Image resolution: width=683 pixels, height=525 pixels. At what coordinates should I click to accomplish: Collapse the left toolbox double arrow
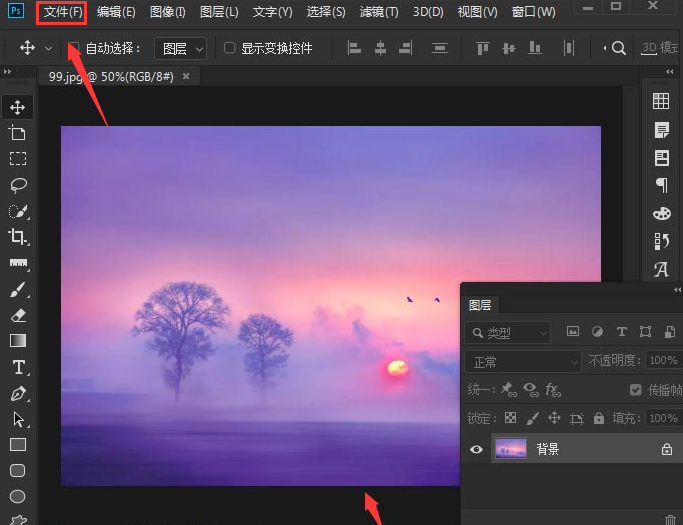[x=7, y=71]
